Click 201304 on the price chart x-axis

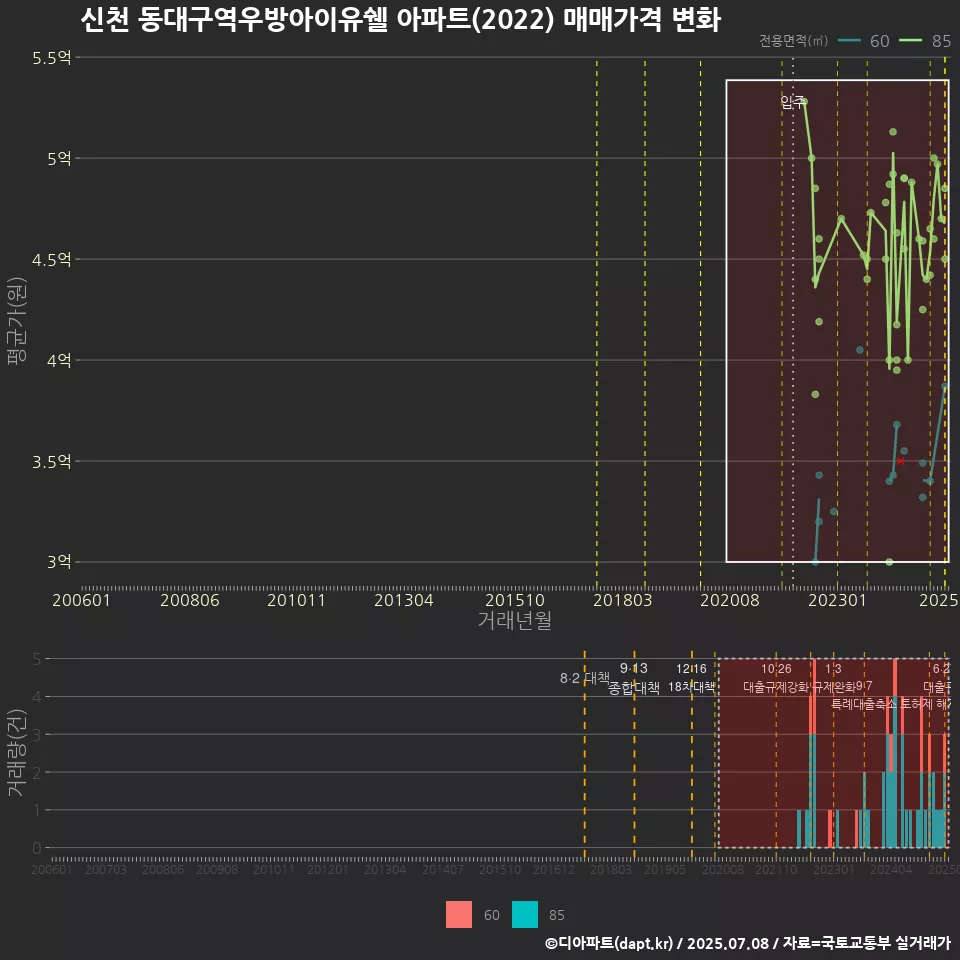click(x=403, y=600)
